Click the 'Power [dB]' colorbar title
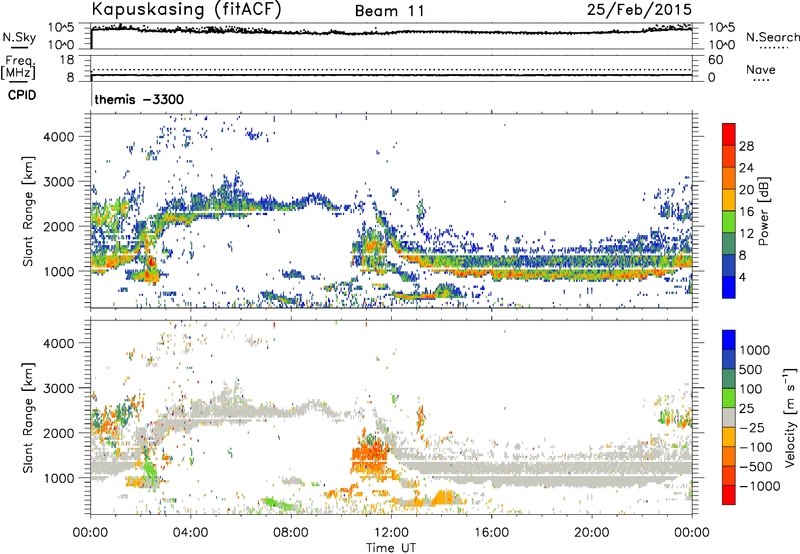The width and height of the screenshot is (800, 554). [763, 211]
